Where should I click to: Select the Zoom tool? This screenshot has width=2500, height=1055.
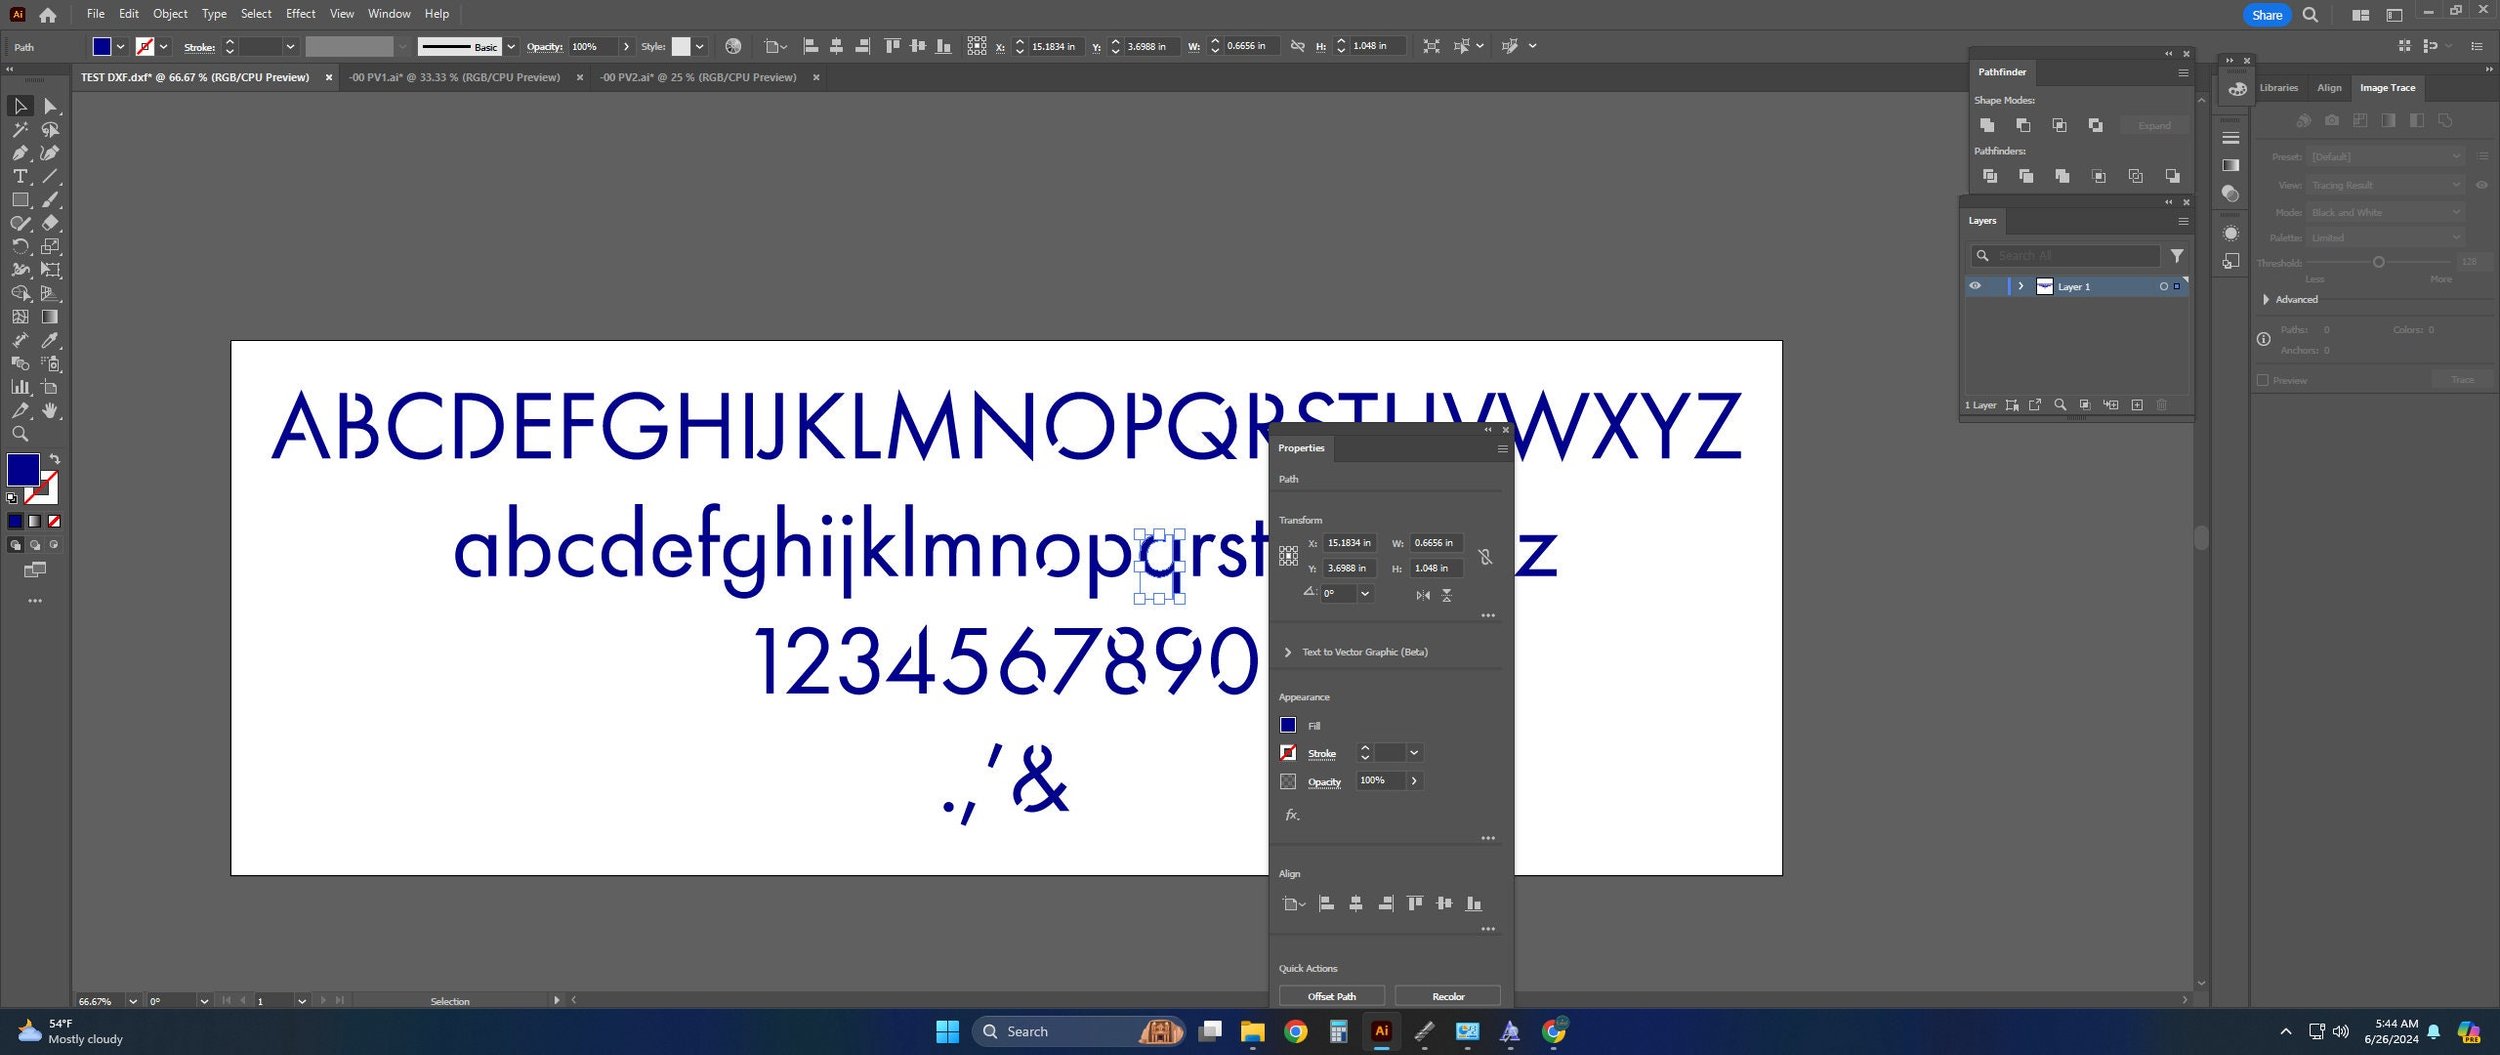(x=20, y=434)
